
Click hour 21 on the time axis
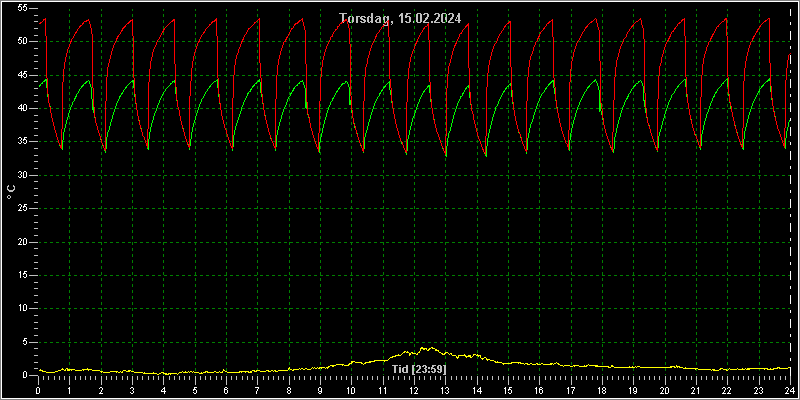(x=695, y=390)
